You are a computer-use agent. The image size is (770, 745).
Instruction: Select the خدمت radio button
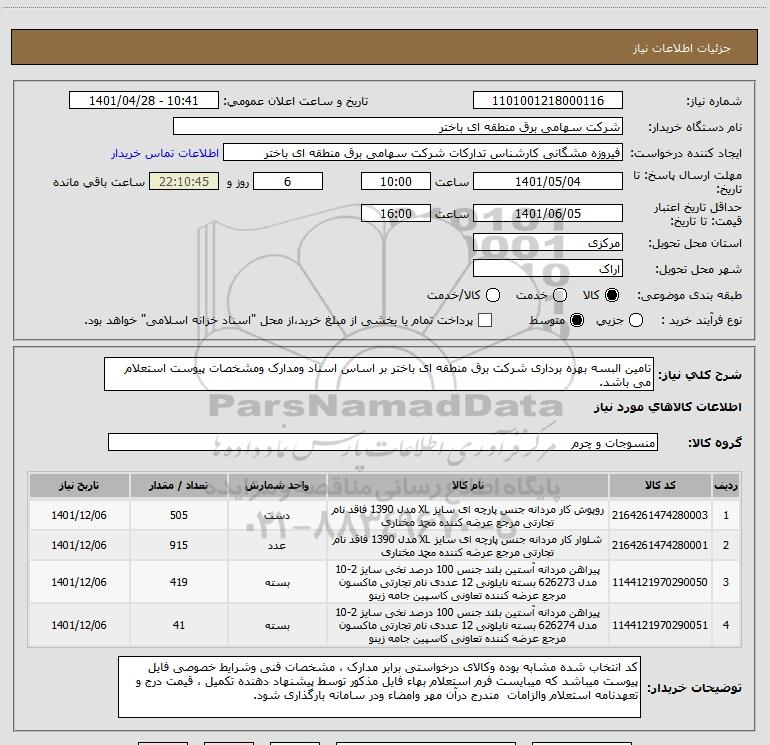coord(560,295)
